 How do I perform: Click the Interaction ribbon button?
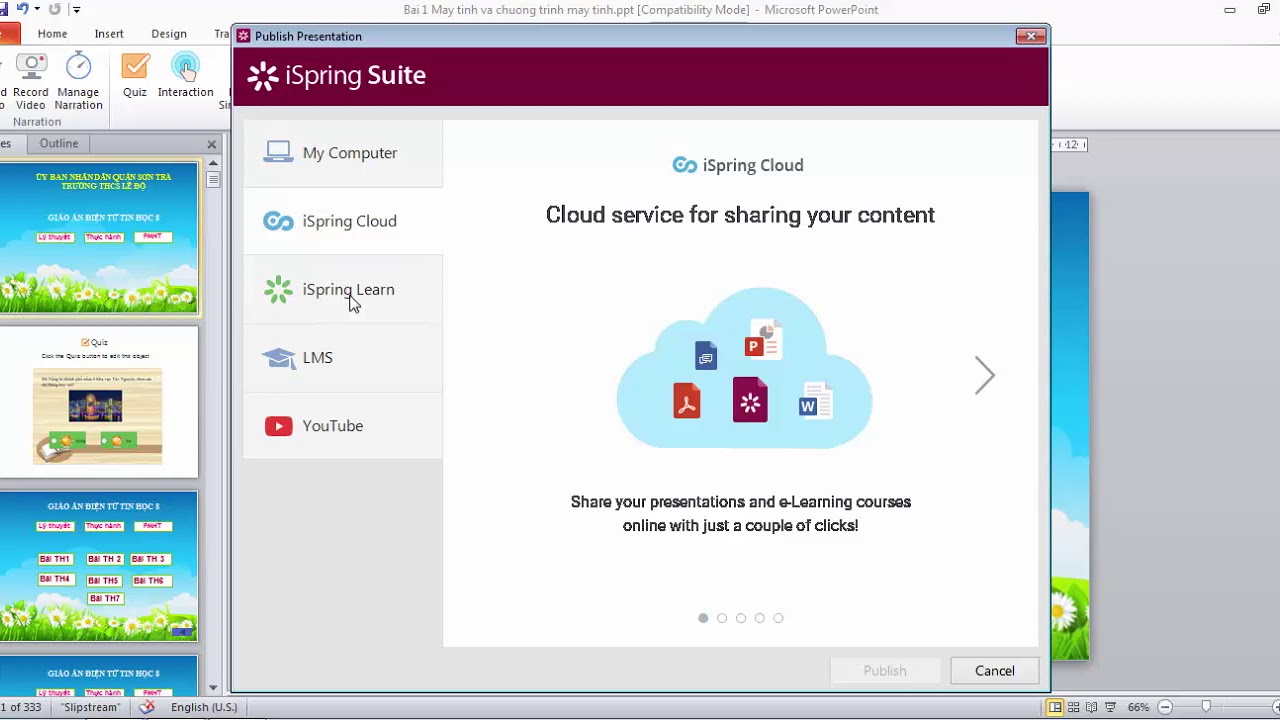pyautogui.click(x=185, y=76)
